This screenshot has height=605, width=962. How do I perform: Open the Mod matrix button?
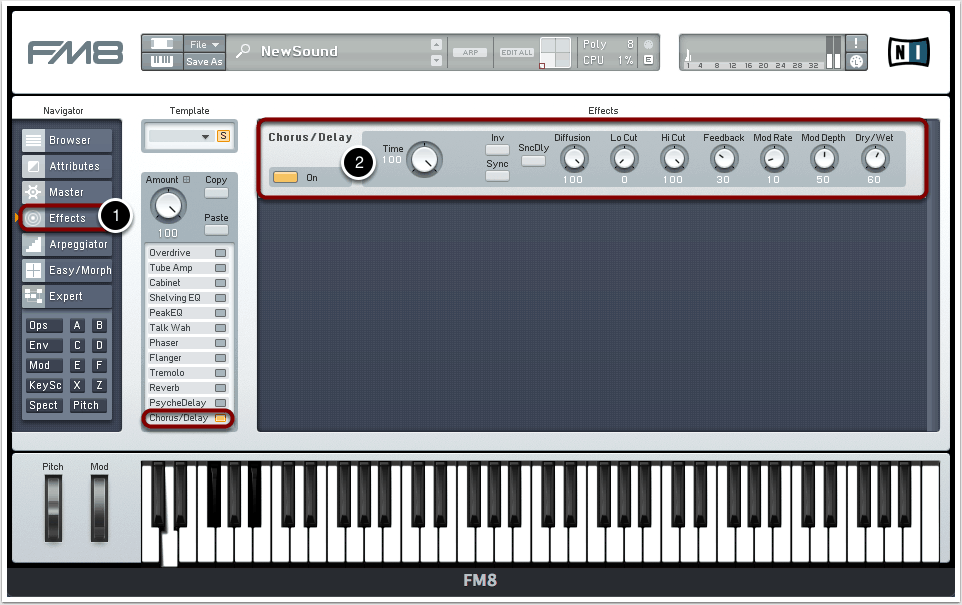pyautogui.click(x=44, y=365)
